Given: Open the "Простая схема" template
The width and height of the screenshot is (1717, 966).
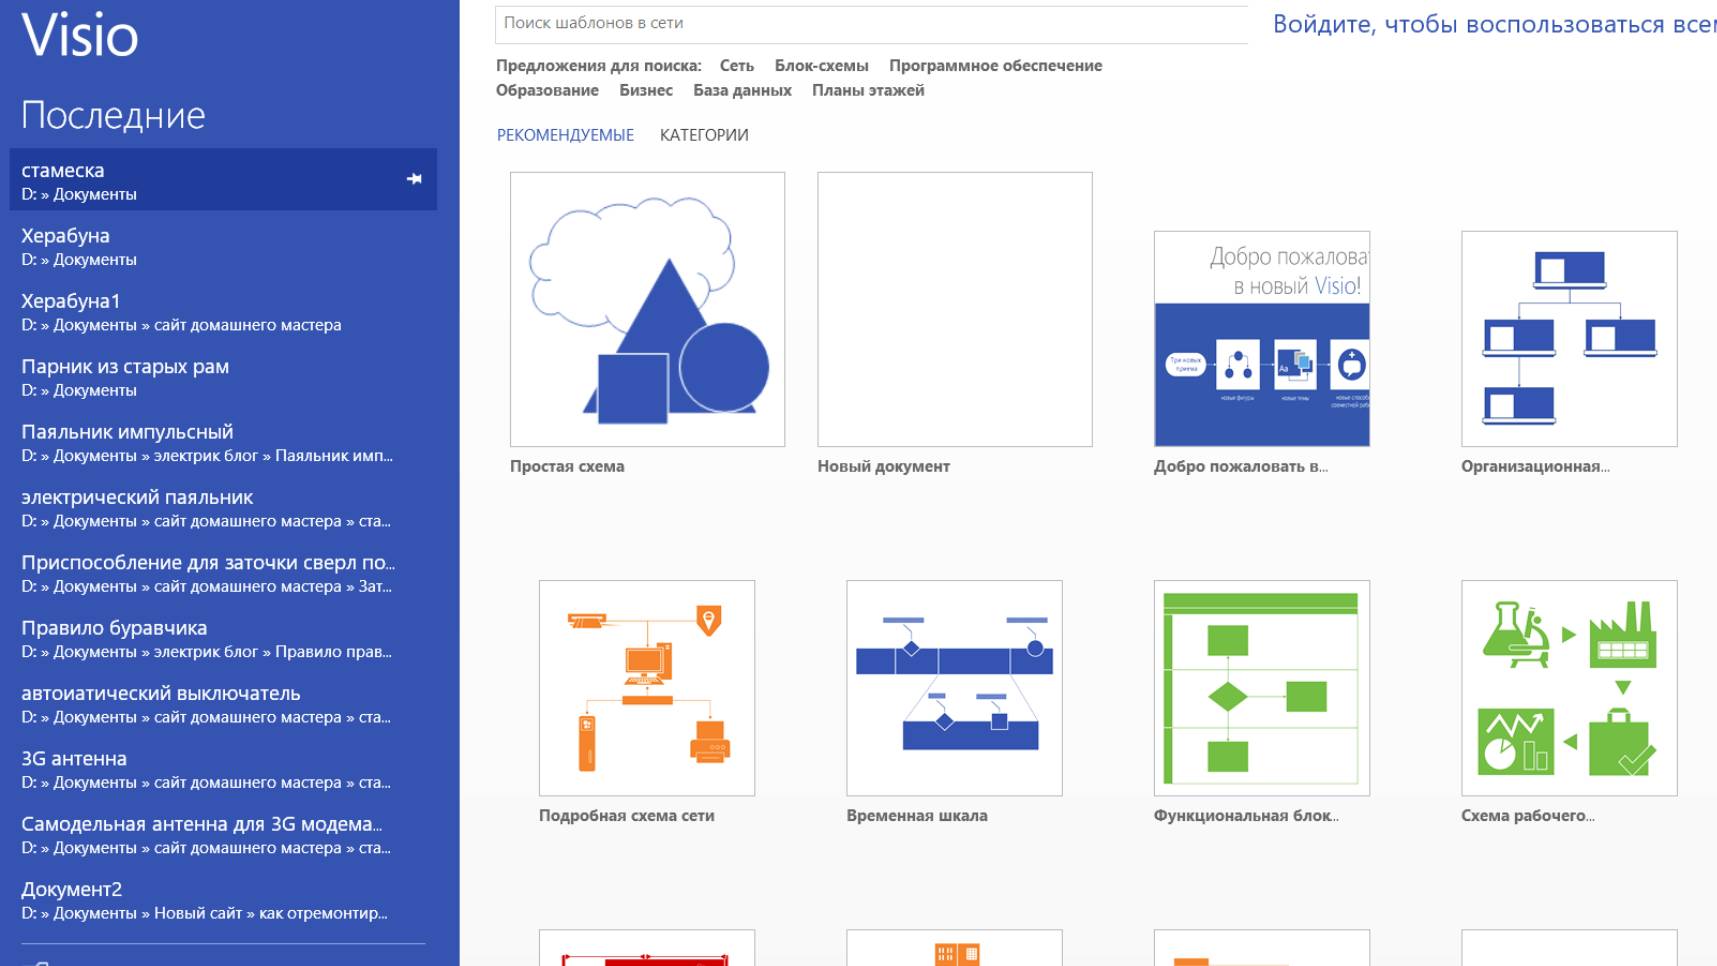Looking at the screenshot, I should point(646,310).
